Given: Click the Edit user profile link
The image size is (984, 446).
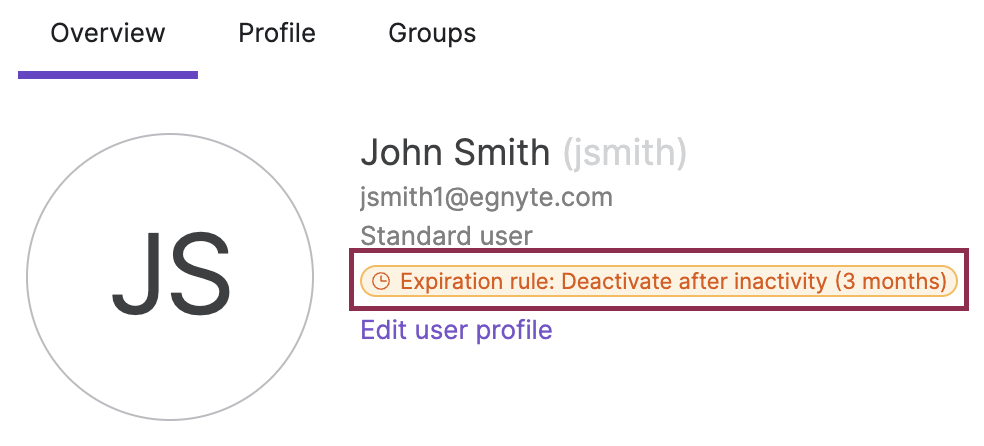Looking at the screenshot, I should coord(456,329).
